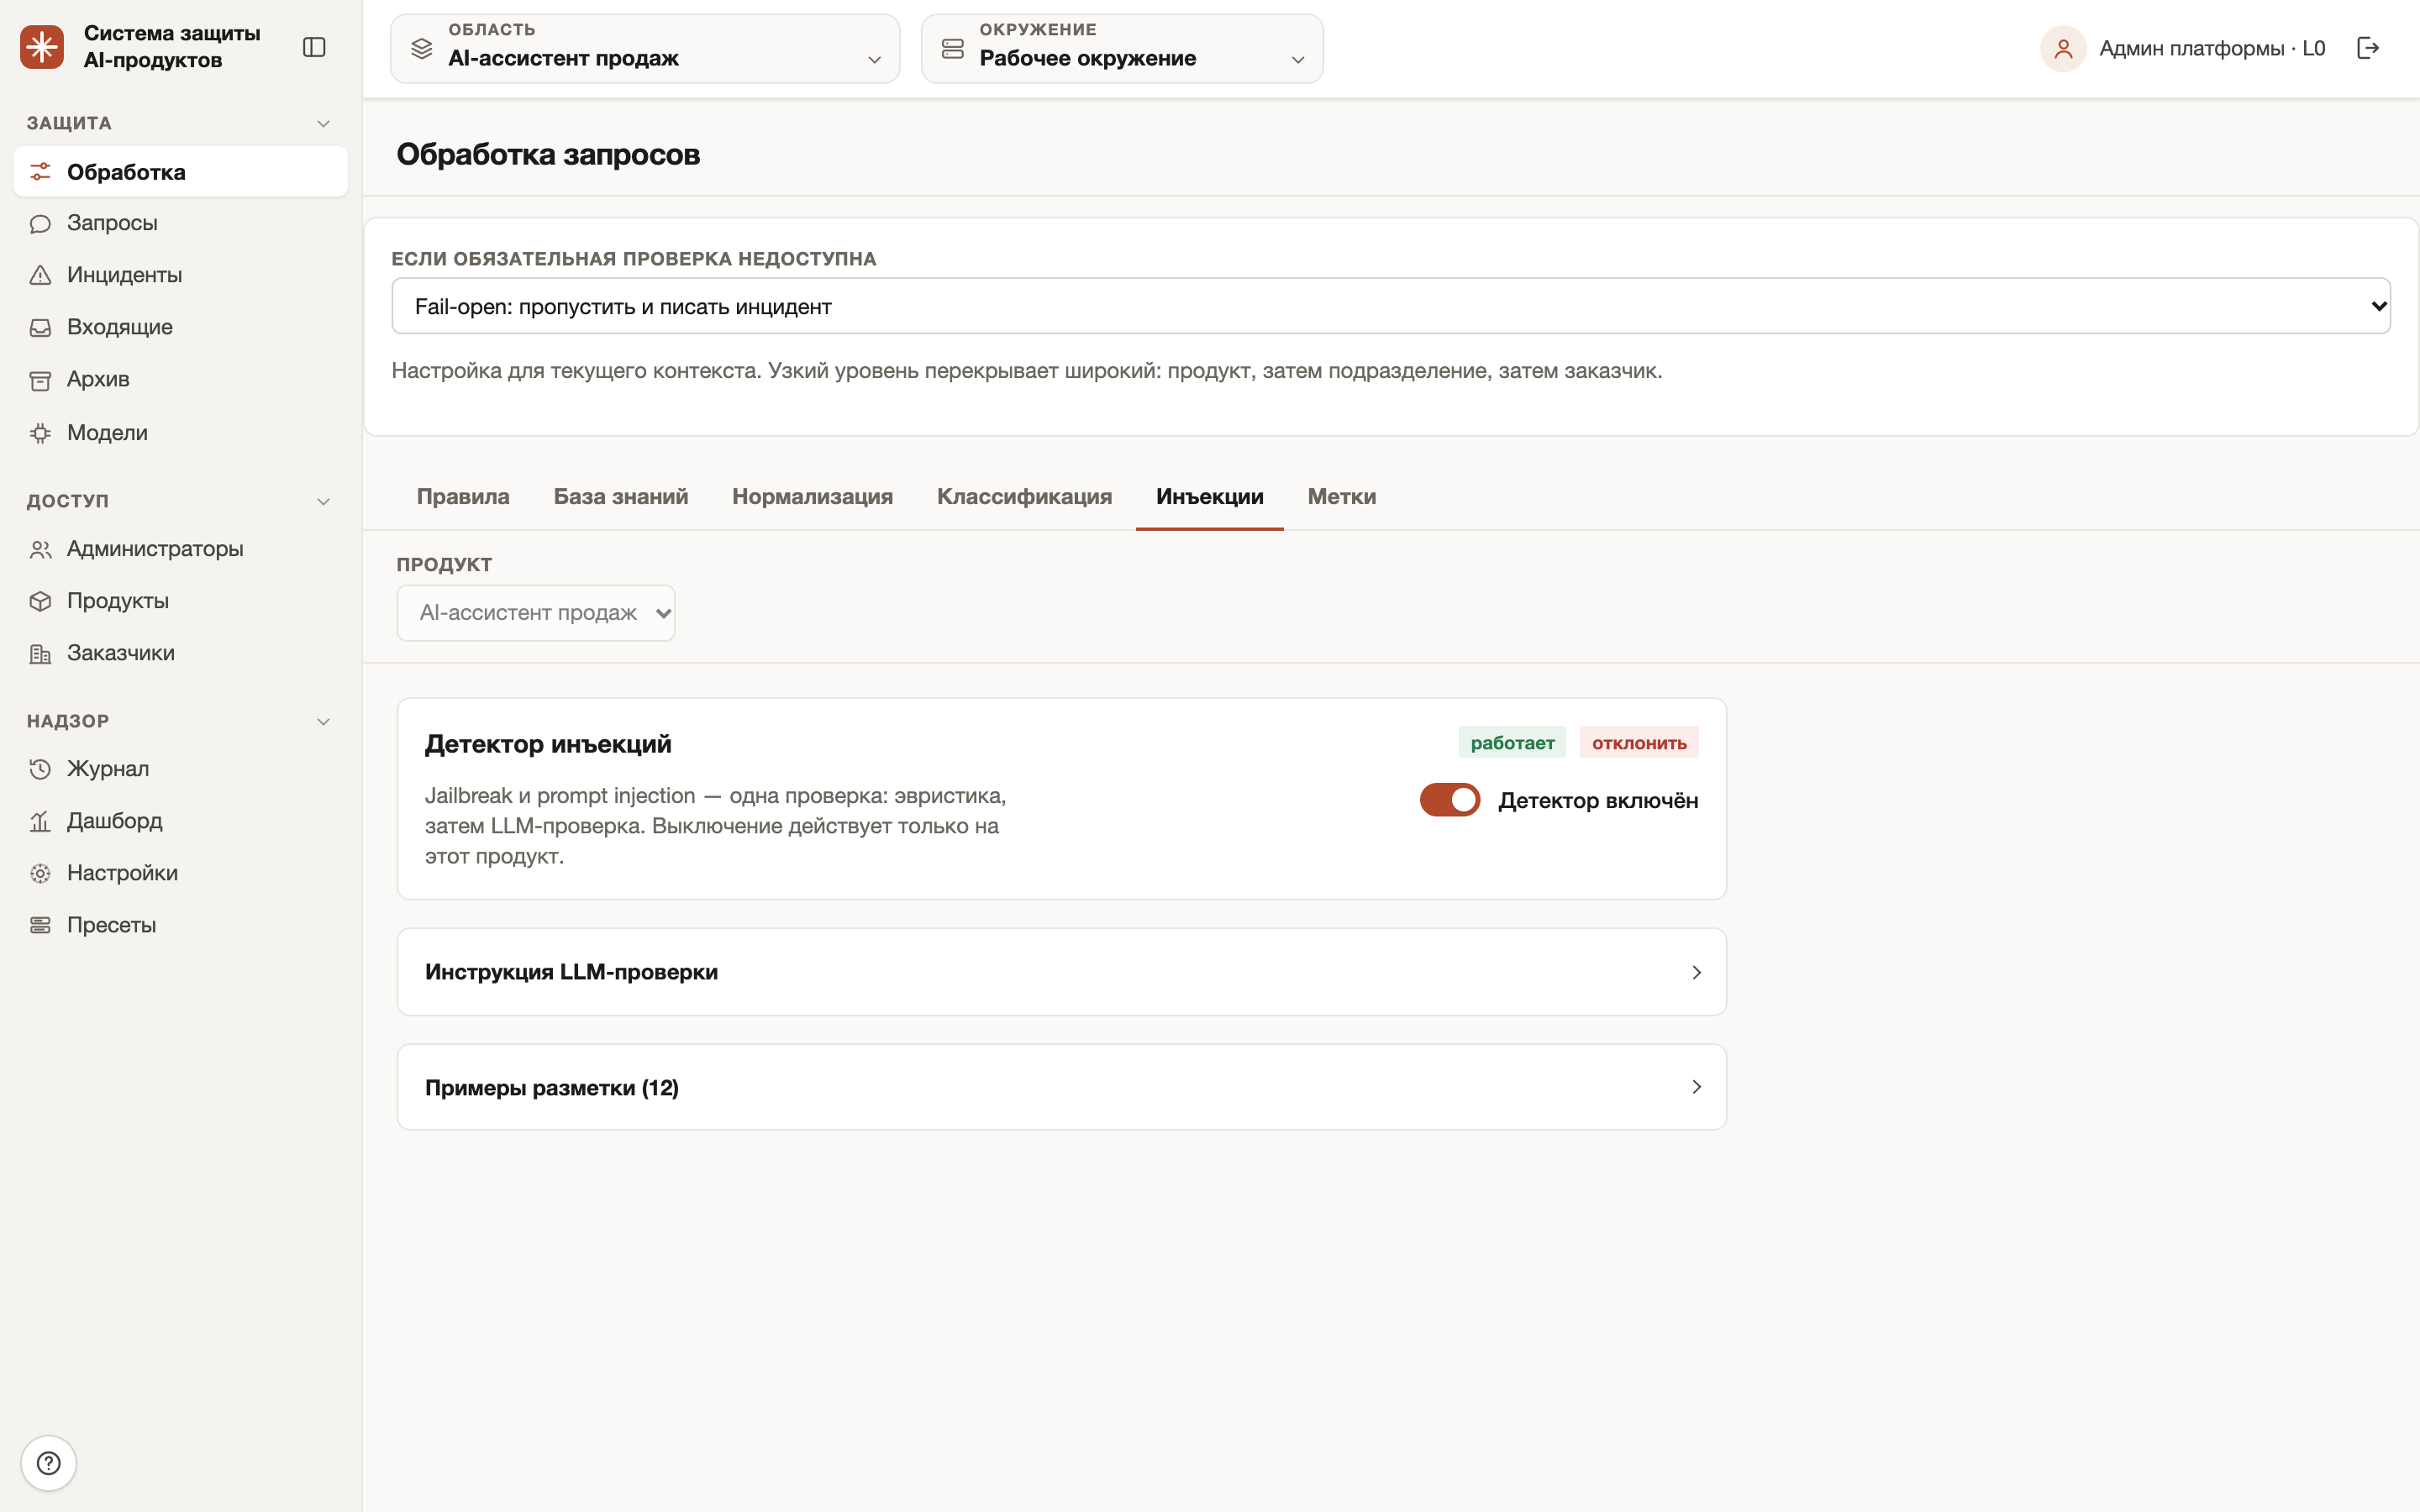Click the Настройки gear icon

click(40, 873)
